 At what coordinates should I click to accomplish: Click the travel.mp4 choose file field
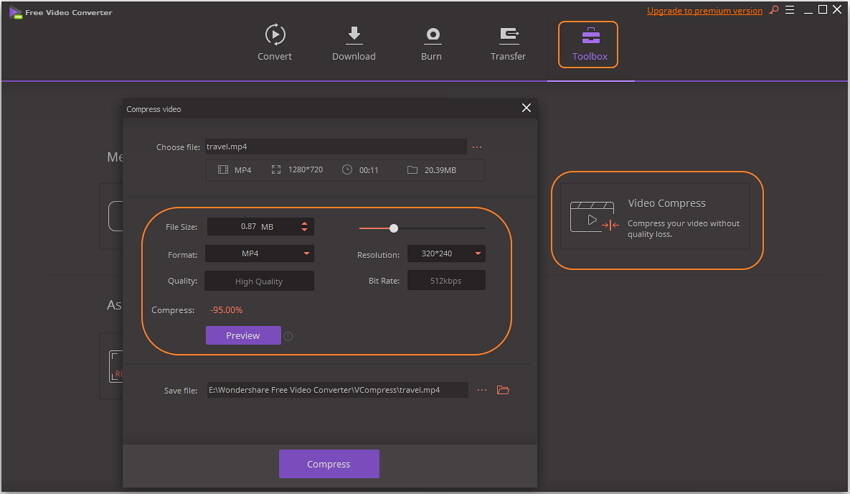click(x=336, y=146)
